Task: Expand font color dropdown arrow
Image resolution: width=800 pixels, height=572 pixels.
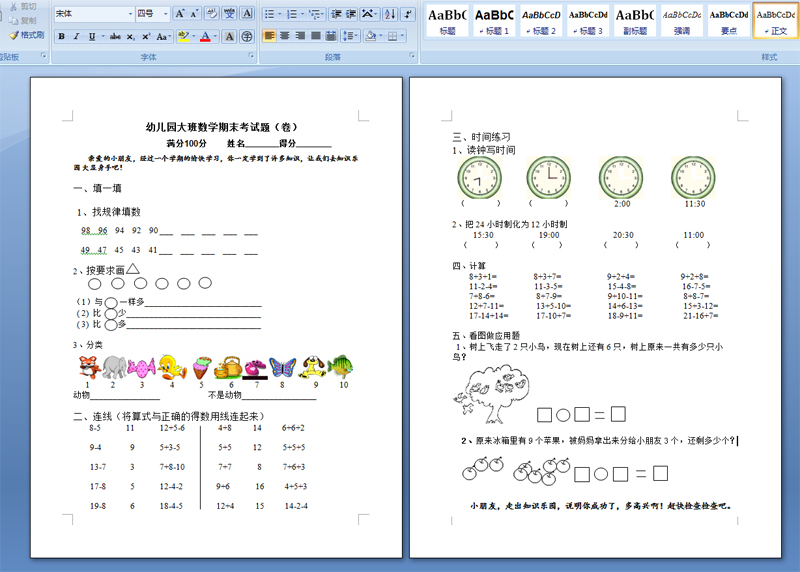Action: [x=215, y=36]
